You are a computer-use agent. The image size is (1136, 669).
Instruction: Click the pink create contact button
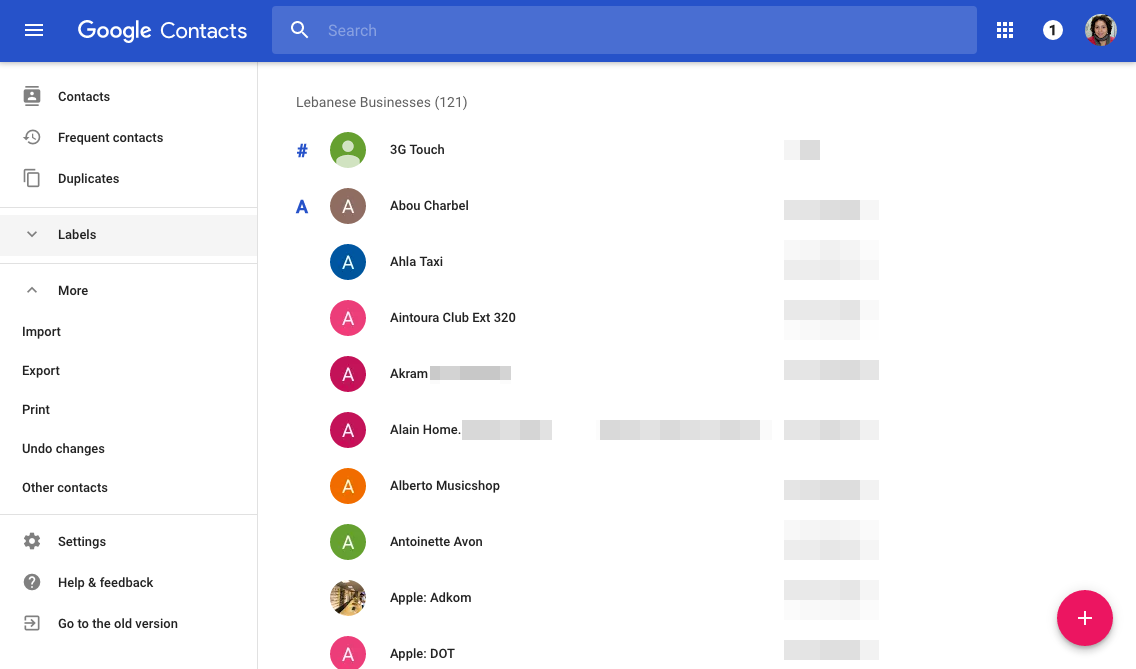click(1084, 618)
